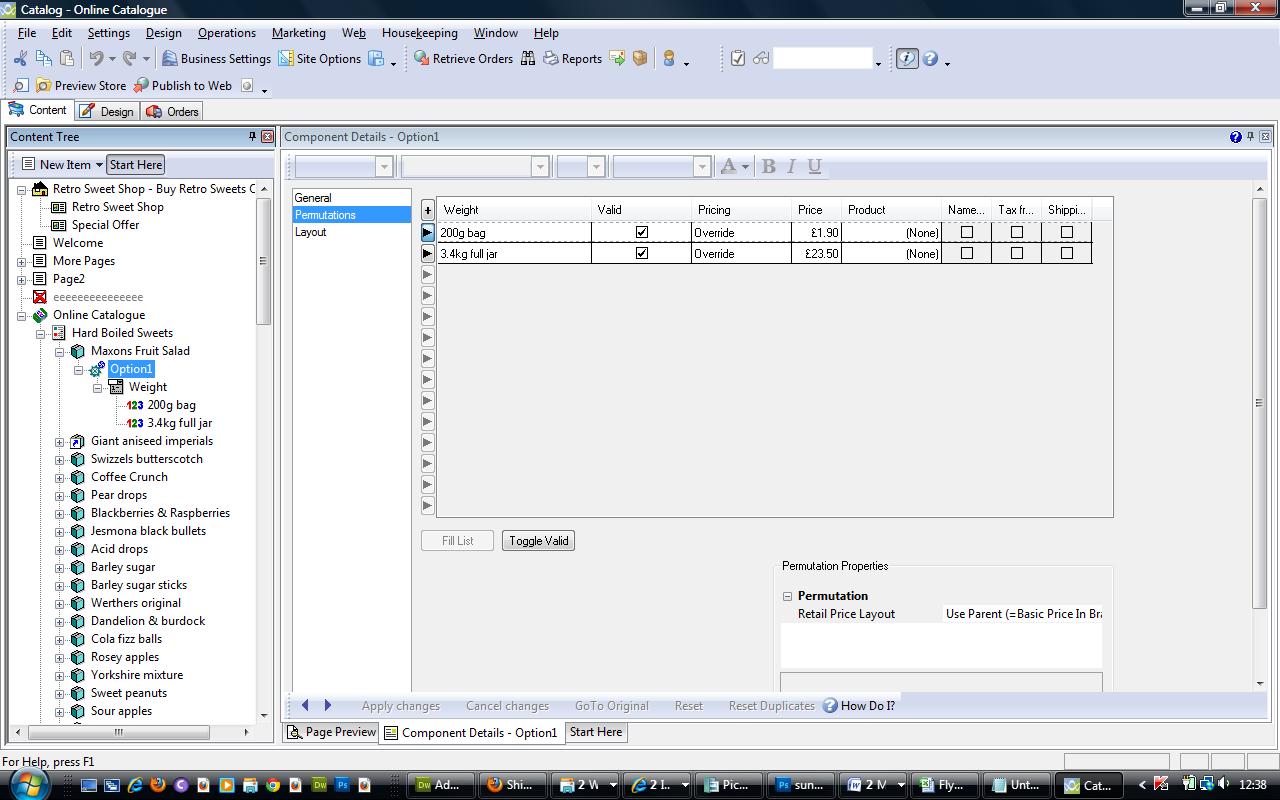Open Business Settings from the toolbar
Image resolution: width=1280 pixels, height=800 pixels.
point(216,59)
